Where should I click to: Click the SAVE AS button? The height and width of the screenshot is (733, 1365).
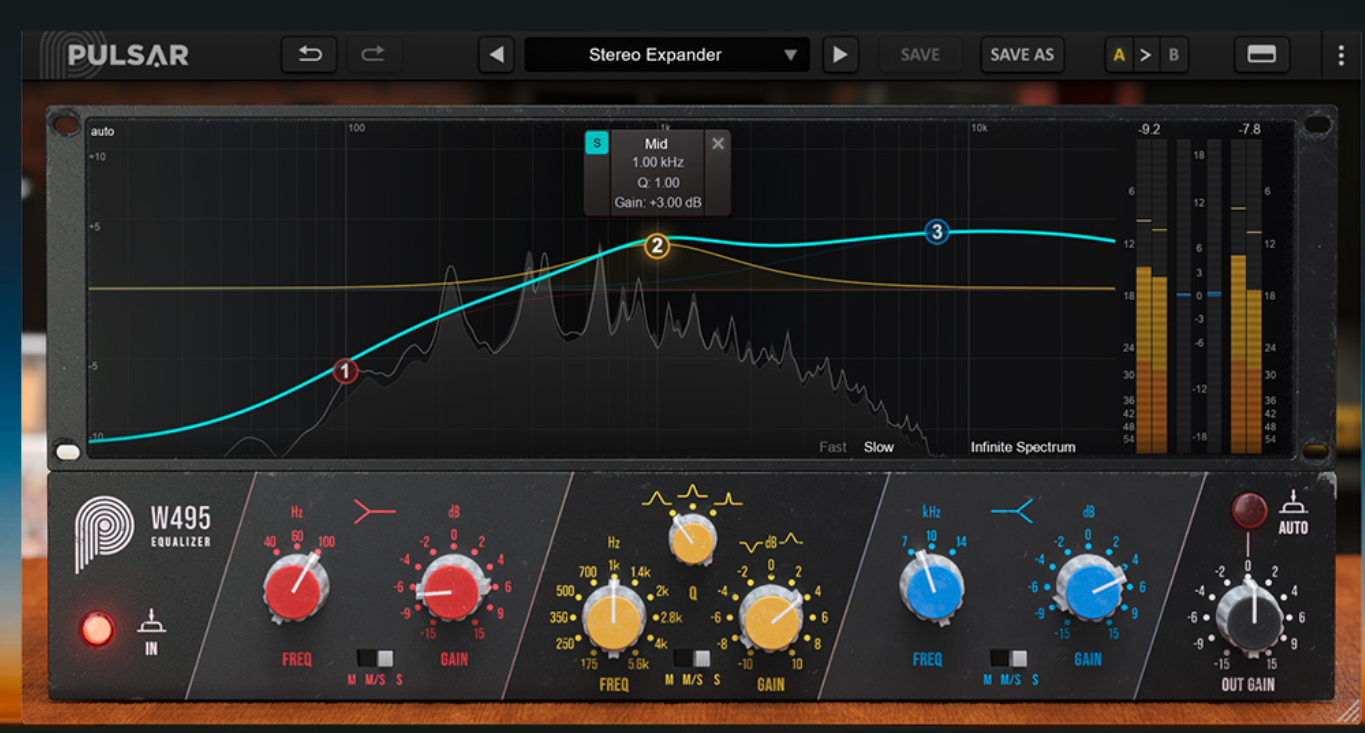[x=1022, y=55]
